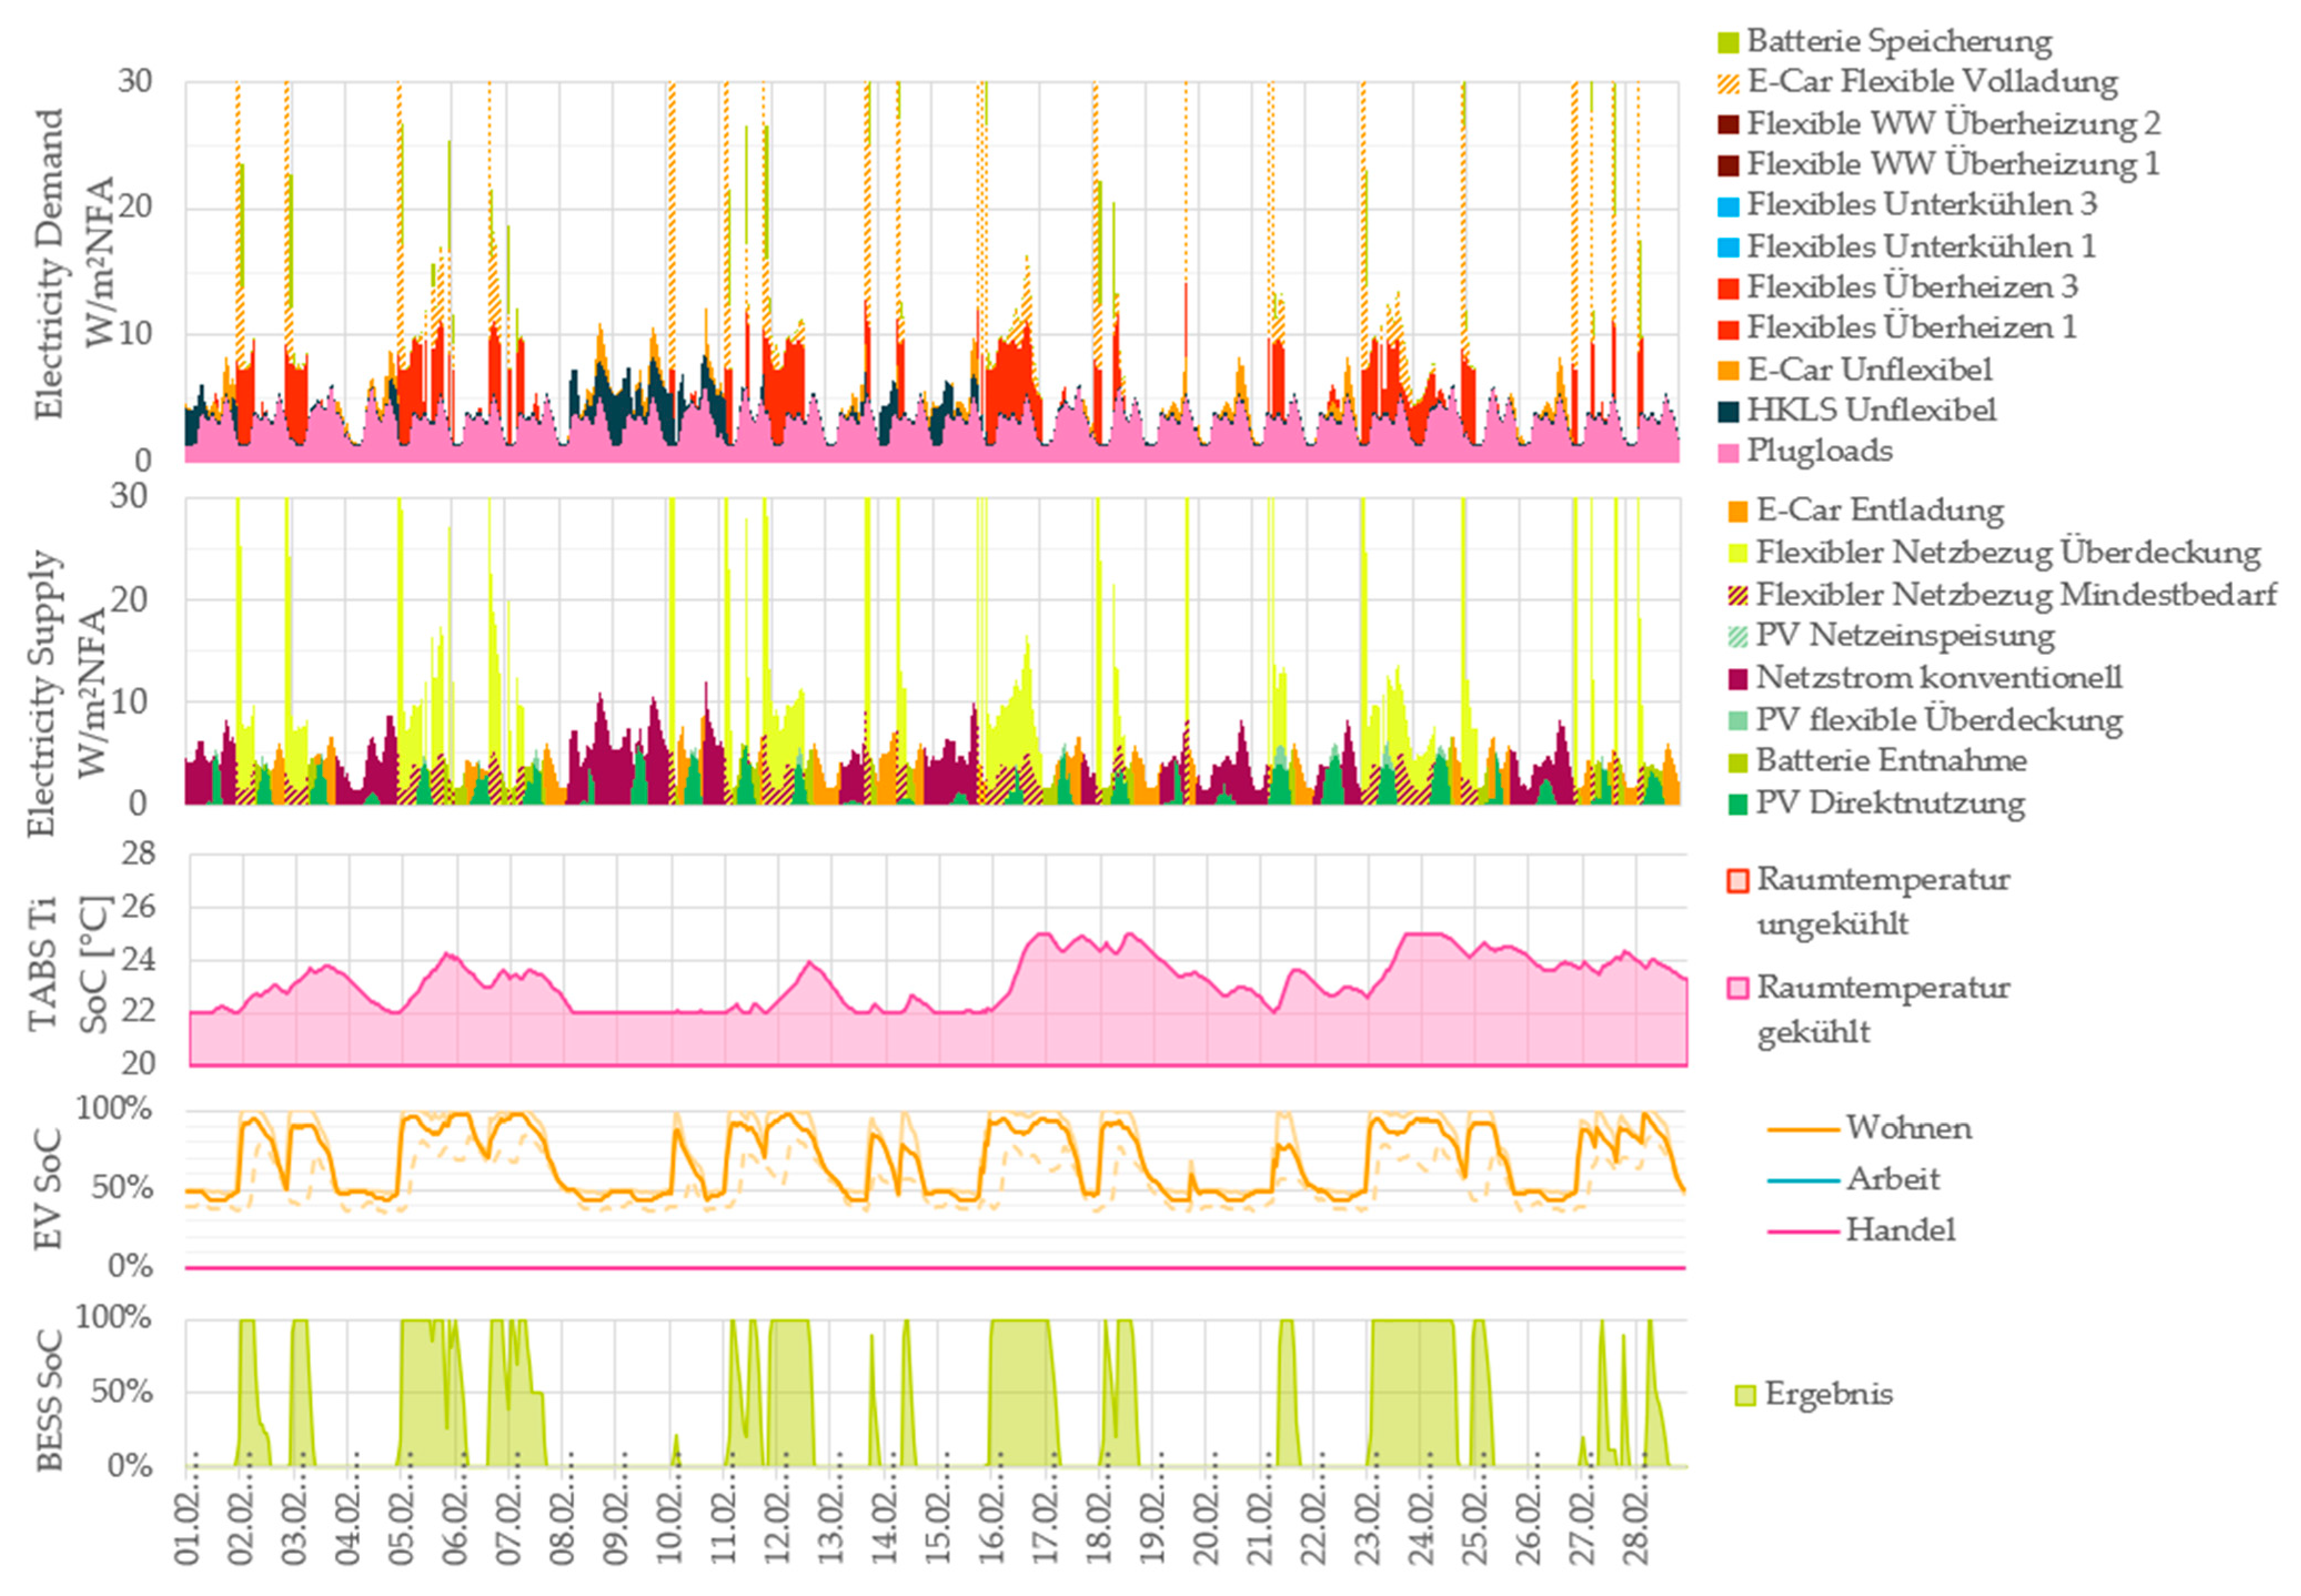Click the Batterie Speicherung legend swatch
This screenshot has width=2301, height=1596.
click(1727, 43)
